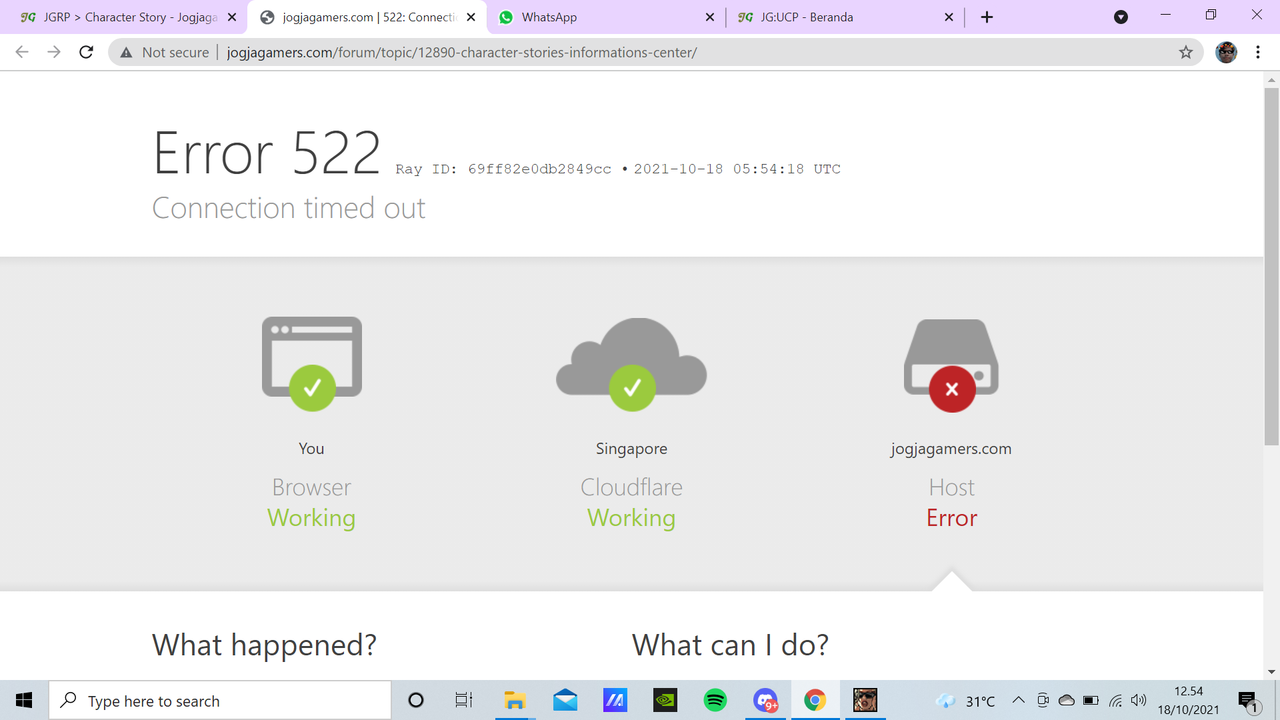Open the Windows Start menu
Screen dimensions: 1280x720
[x=24, y=701]
